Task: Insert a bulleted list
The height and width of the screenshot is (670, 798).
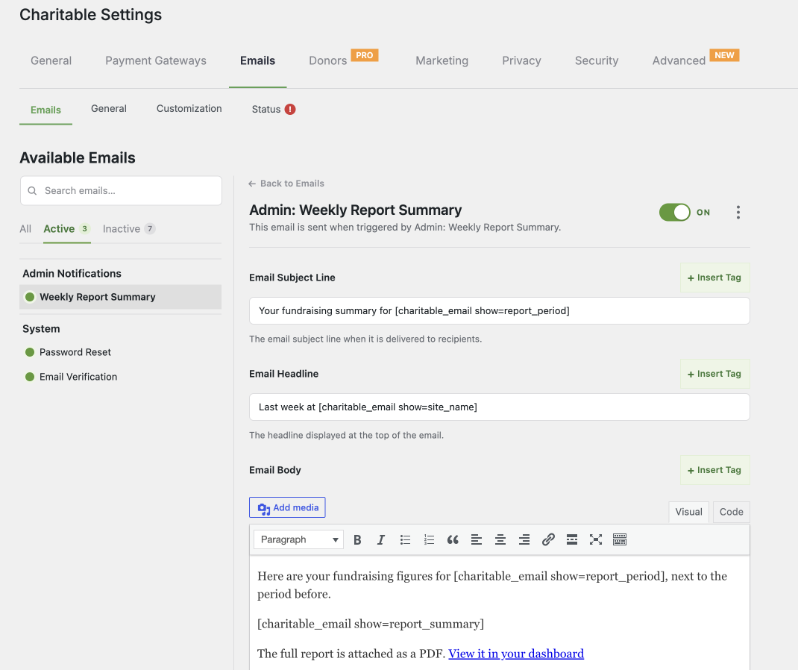Action: point(405,540)
